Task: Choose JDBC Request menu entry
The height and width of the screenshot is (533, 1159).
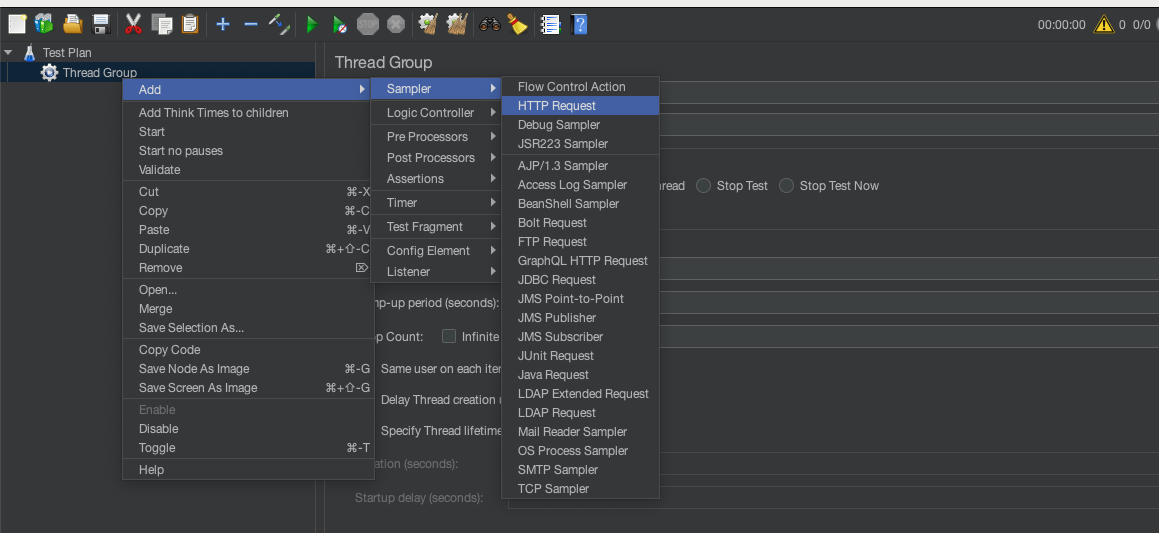Action: coord(580,279)
